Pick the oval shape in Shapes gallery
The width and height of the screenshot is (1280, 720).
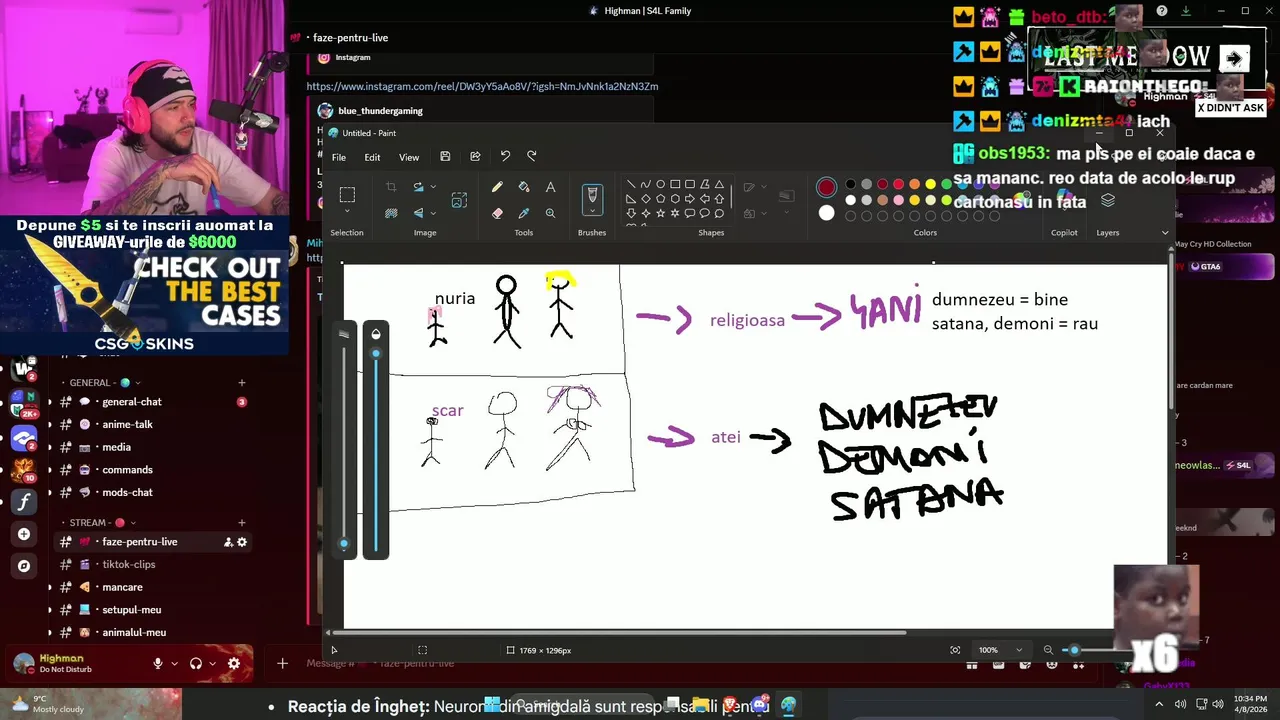point(661,184)
